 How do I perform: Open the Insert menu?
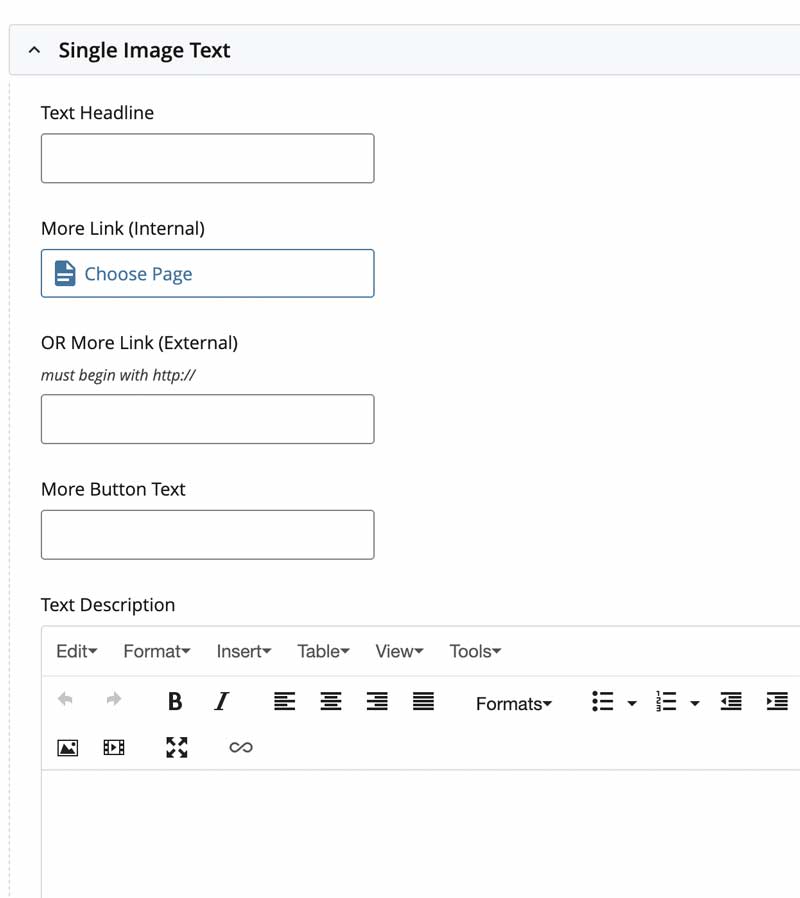[244, 651]
